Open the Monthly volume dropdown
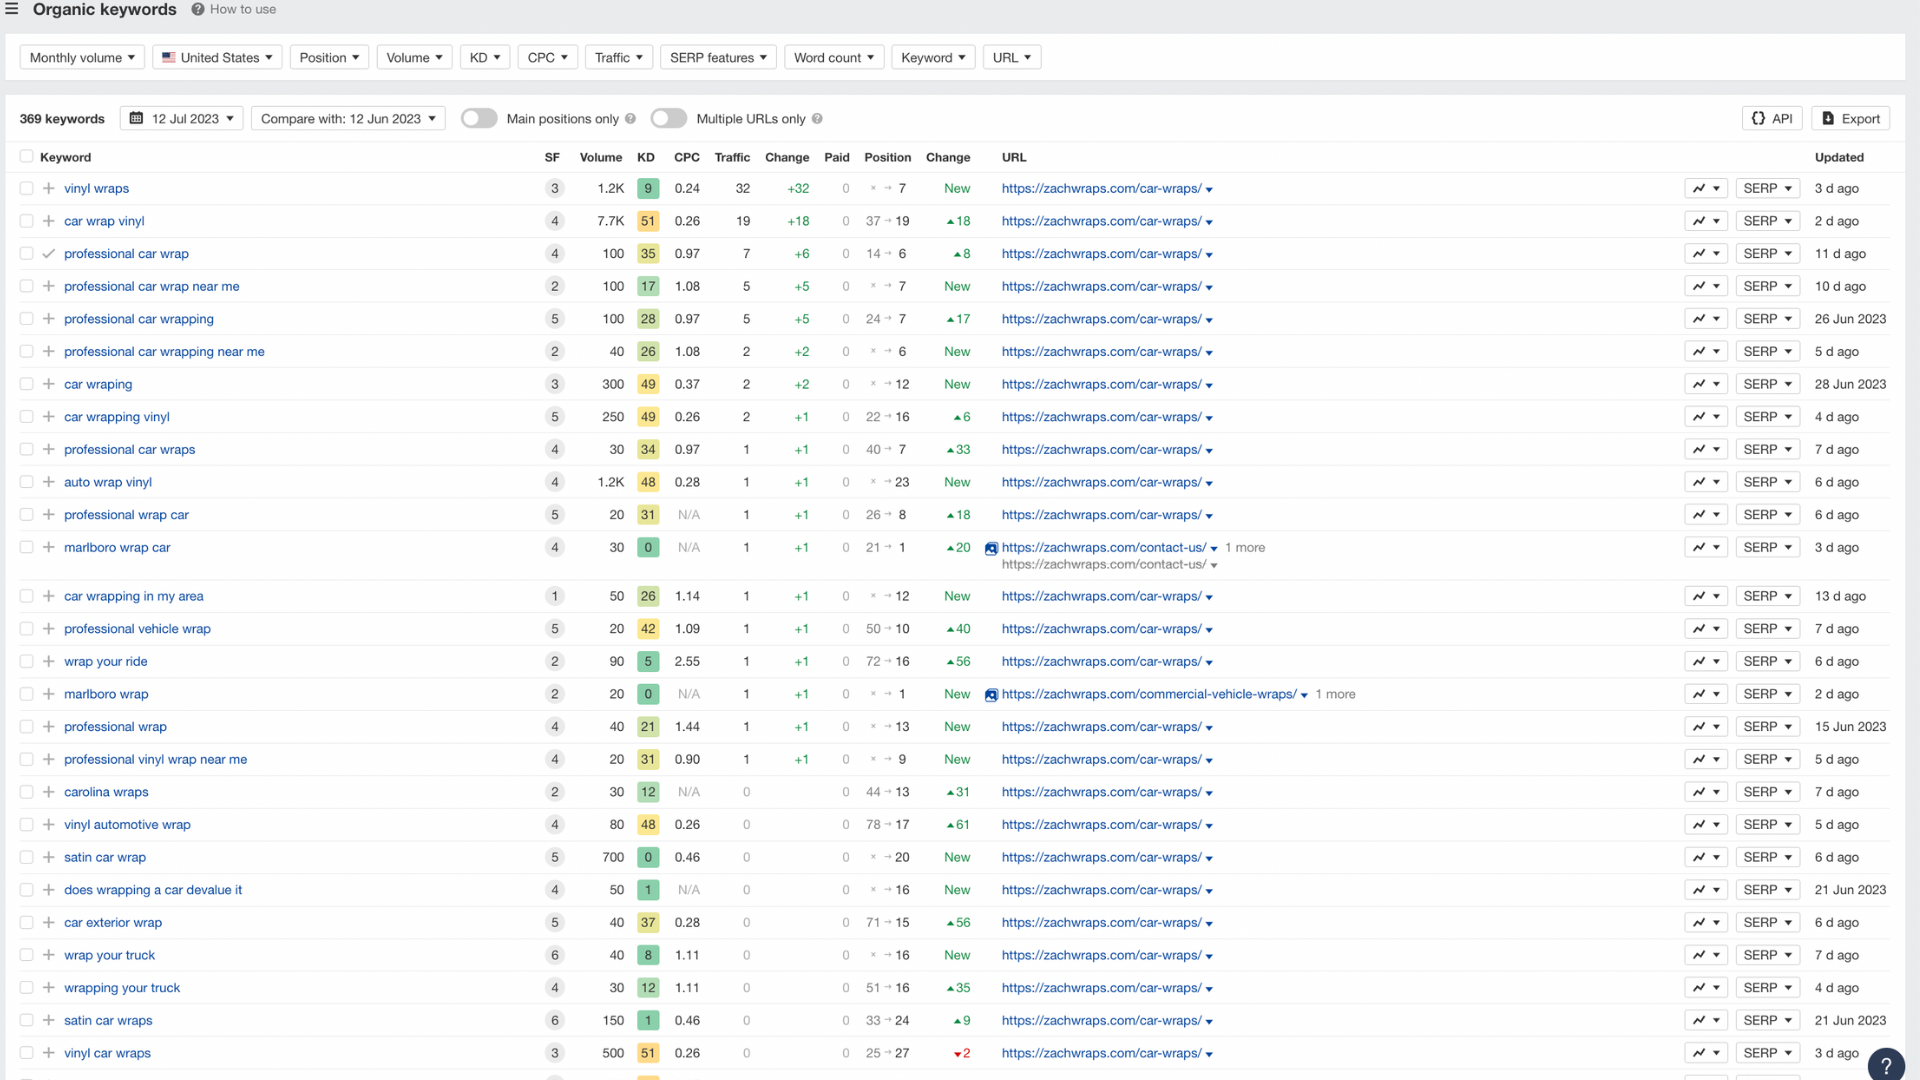Viewport: 1920px width, 1080px height. (82, 57)
